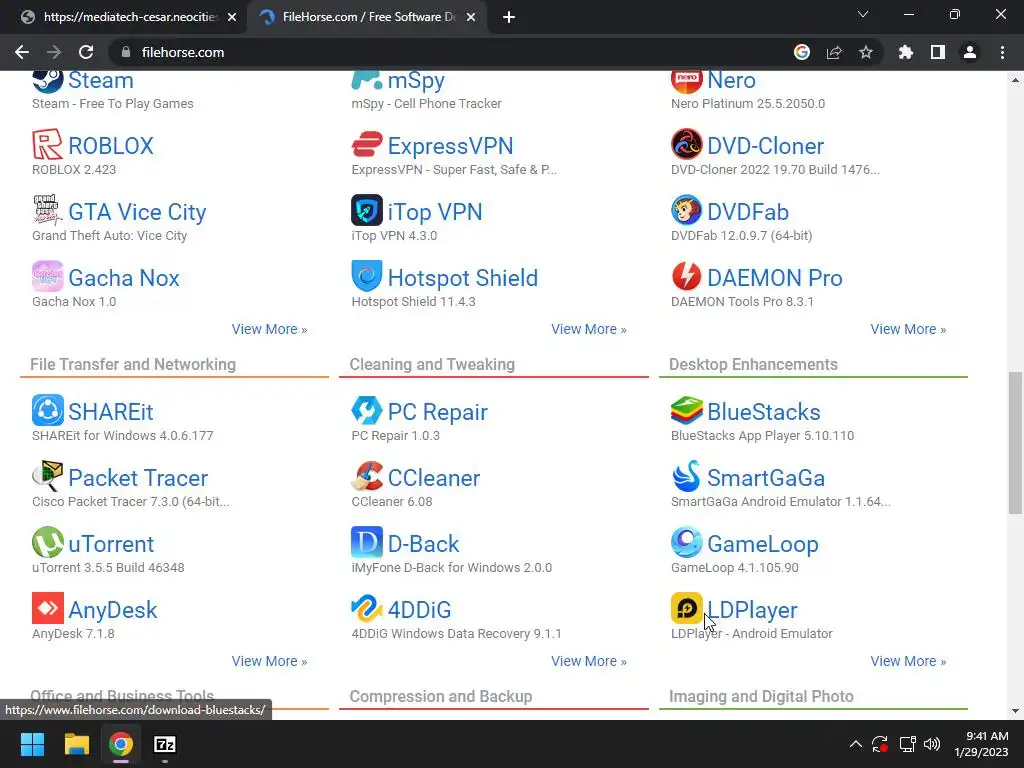
Task: Reload the page
Action: coord(86,52)
